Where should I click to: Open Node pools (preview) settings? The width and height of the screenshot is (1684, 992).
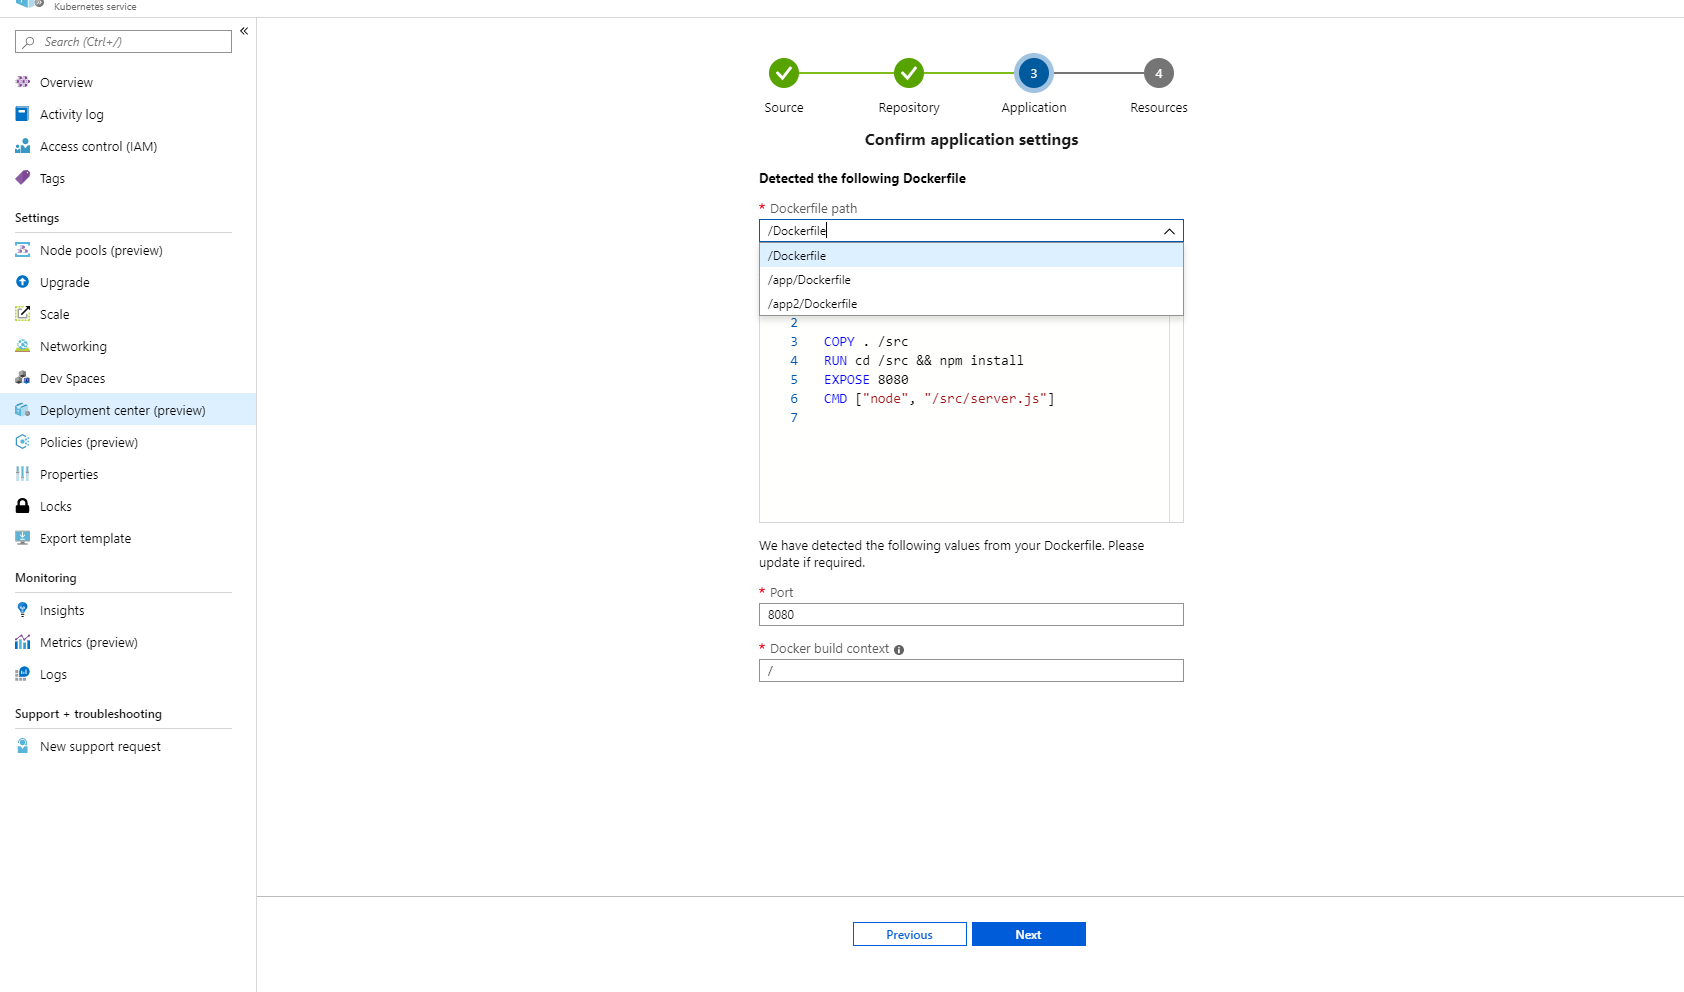click(x=22, y=250)
